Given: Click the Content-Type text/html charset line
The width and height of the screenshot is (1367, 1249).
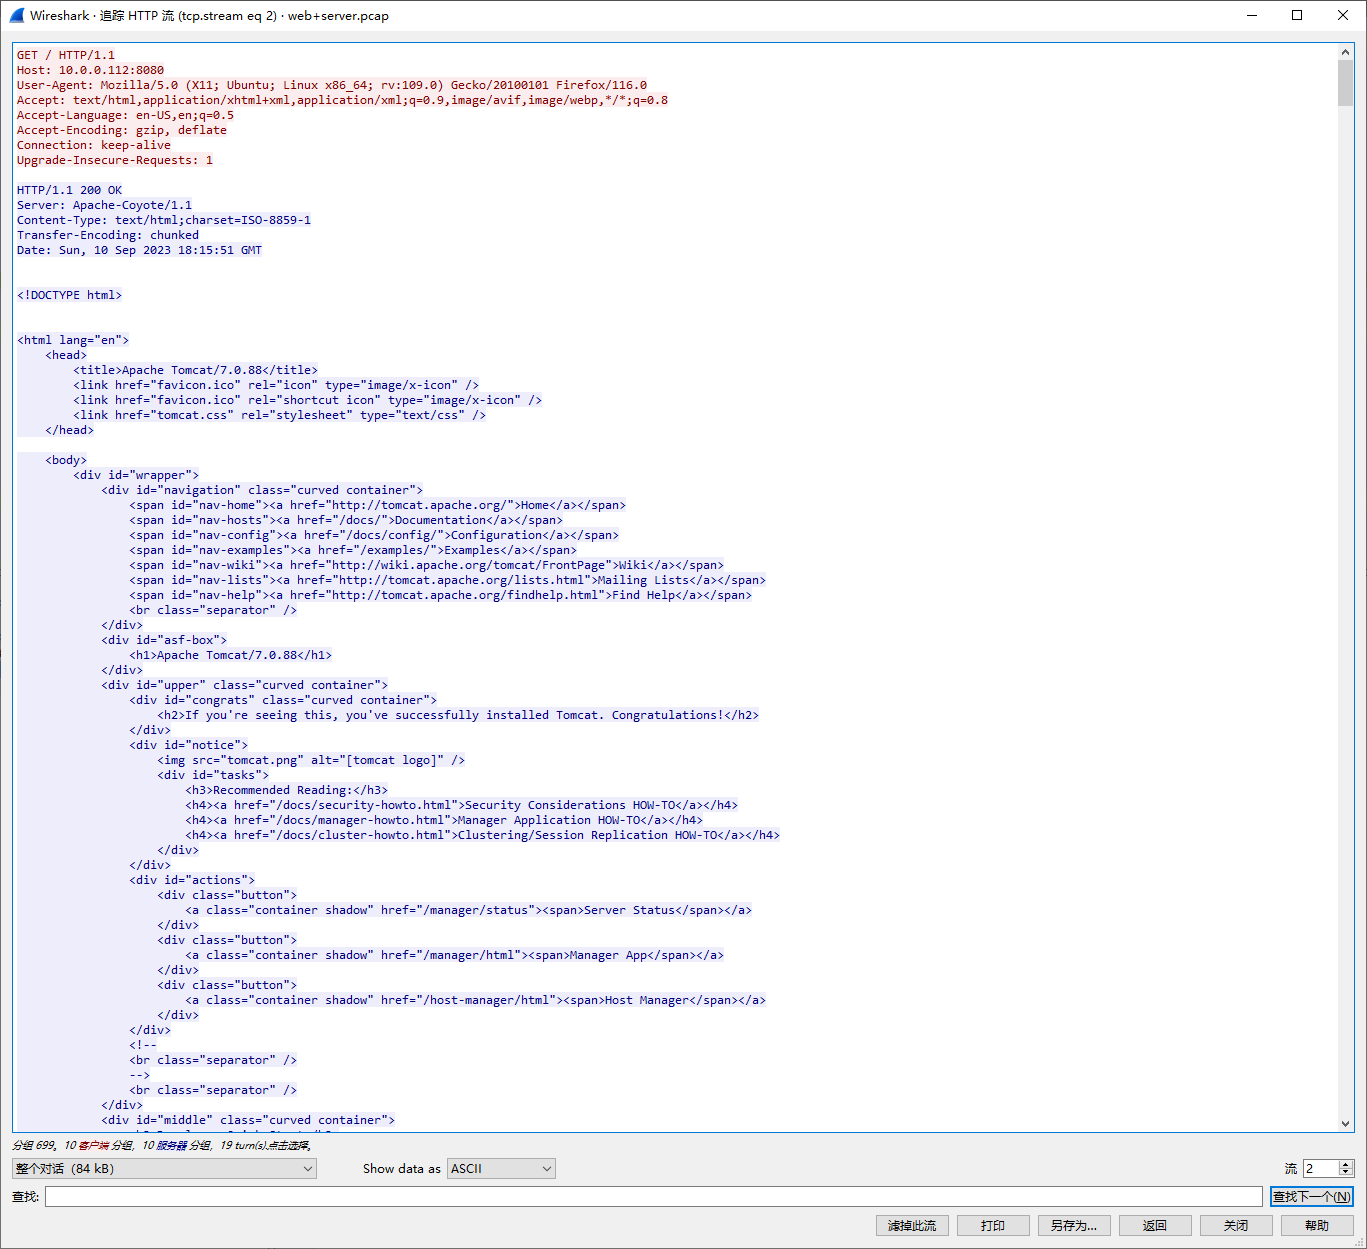Looking at the screenshot, I should click(164, 220).
